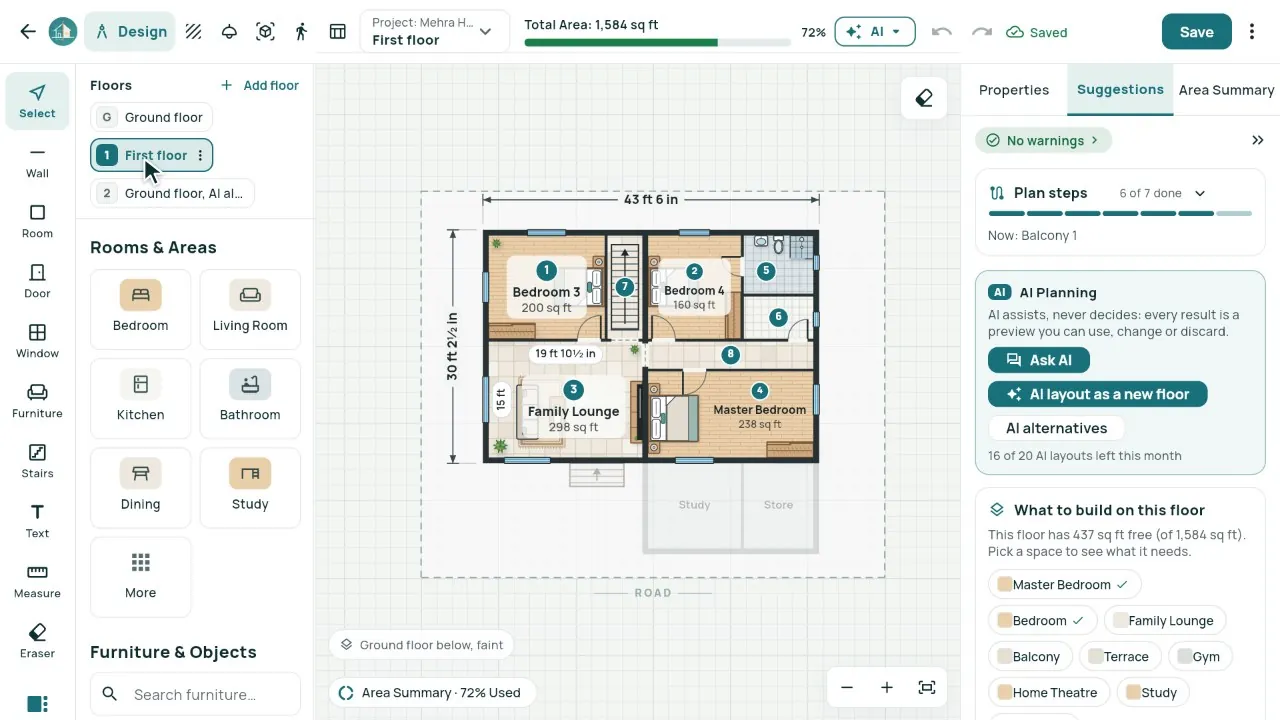Expand the No warnings indicator
Image resolution: width=1280 pixels, height=720 pixels.
pyautogui.click(x=1043, y=141)
